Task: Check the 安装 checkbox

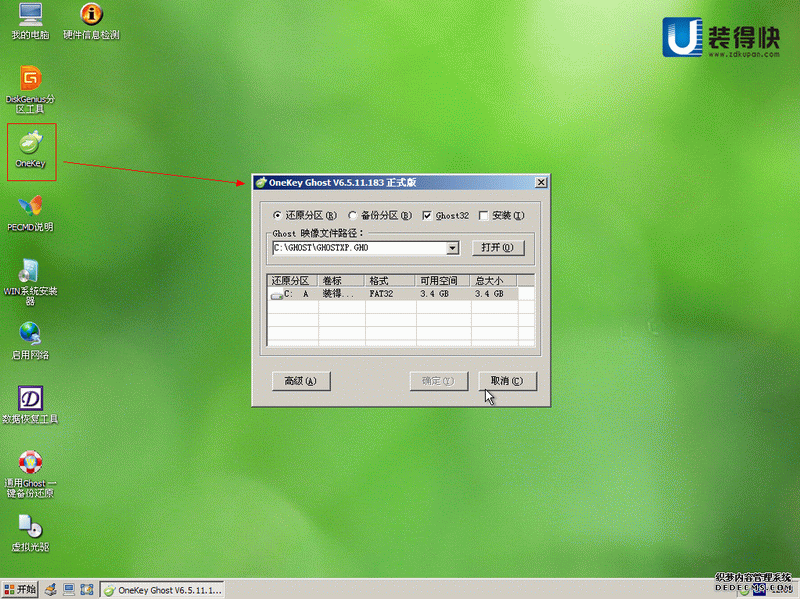Action: [x=484, y=216]
